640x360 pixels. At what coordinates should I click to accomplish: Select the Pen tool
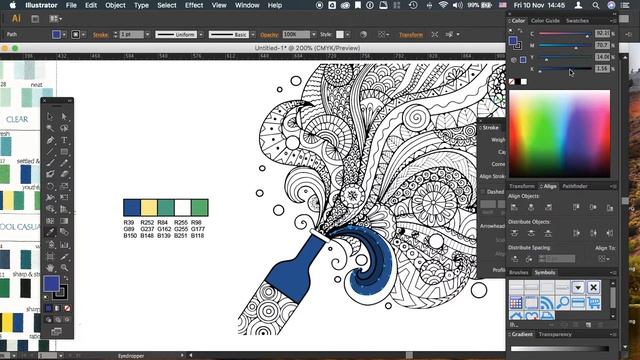[50, 140]
